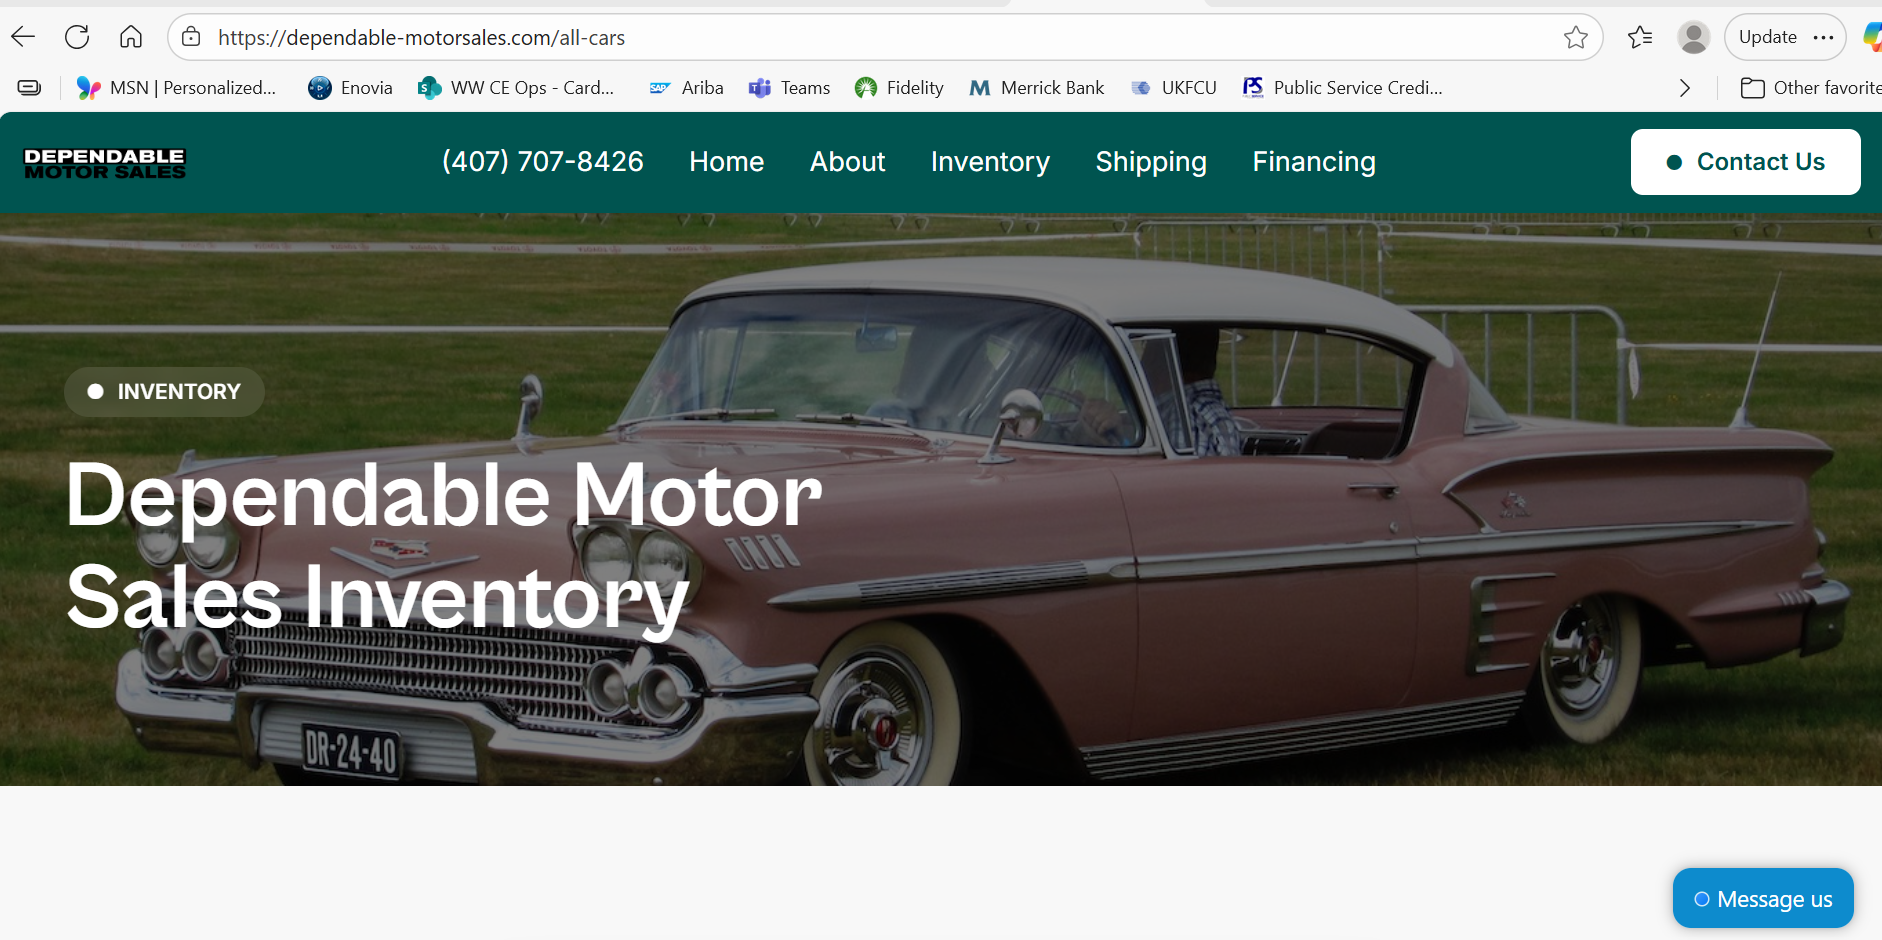
Task: Open the Copilot sidebar icon
Action: (x=1872, y=38)
